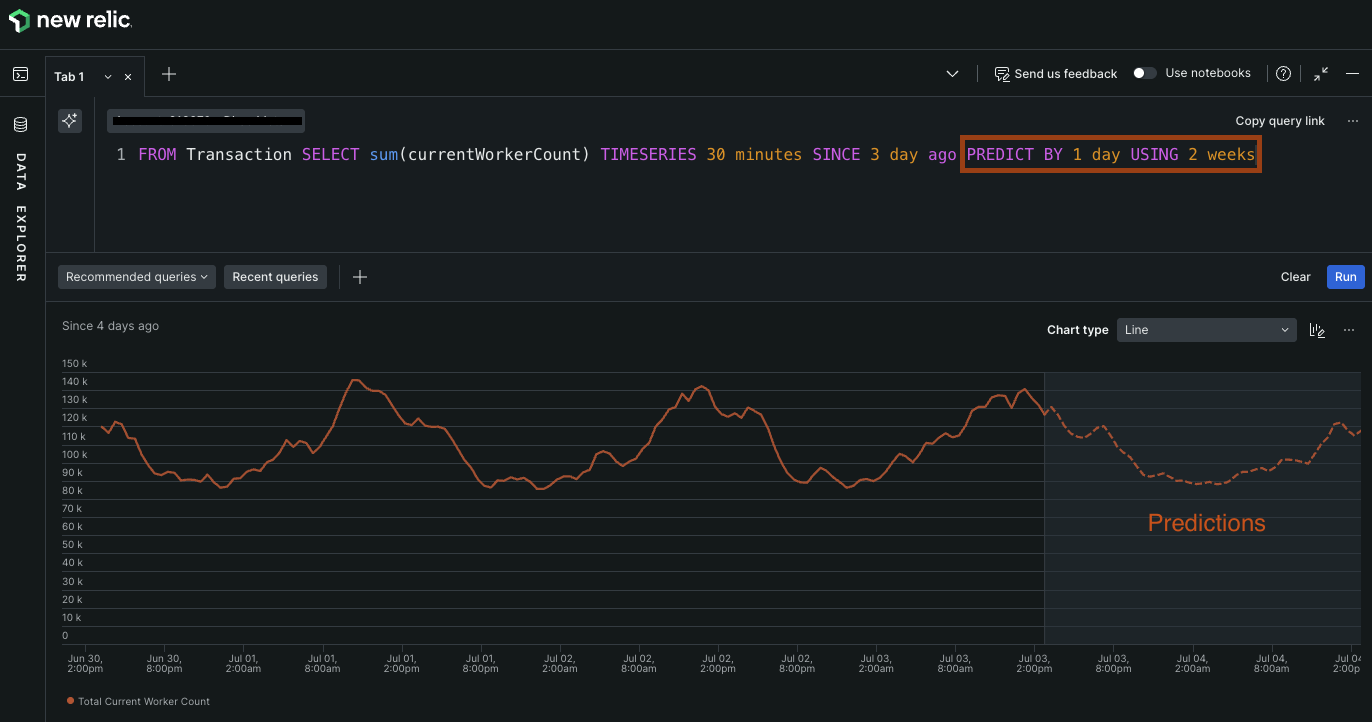Screen dimensions: 1372x722
Task: Open the help question mark icon
Action: (x=1283, y=74)
